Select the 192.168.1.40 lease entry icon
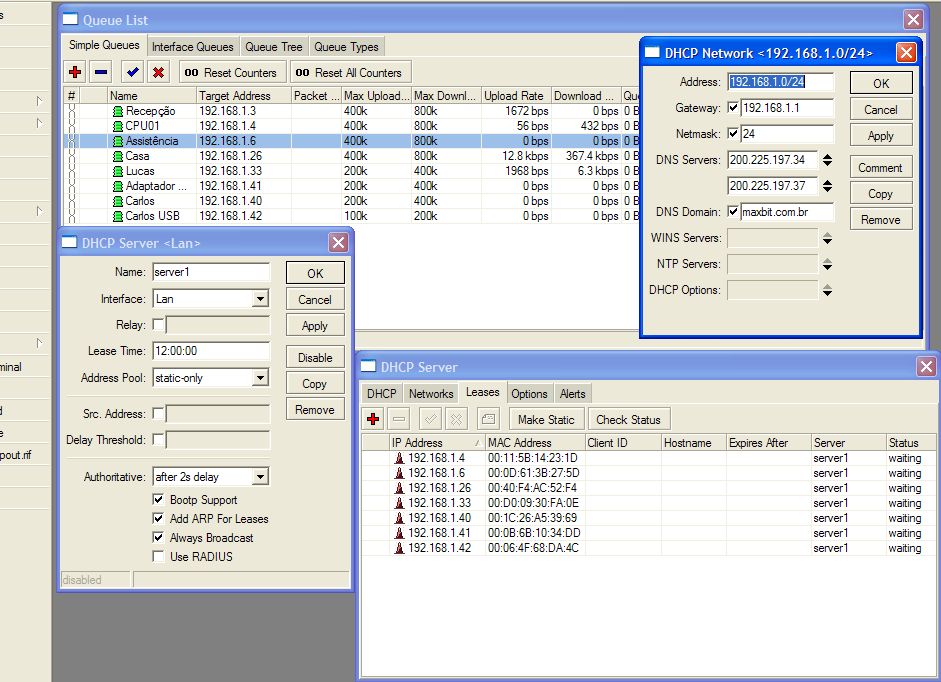The image size is (941, 682). (x=399, y=518)
